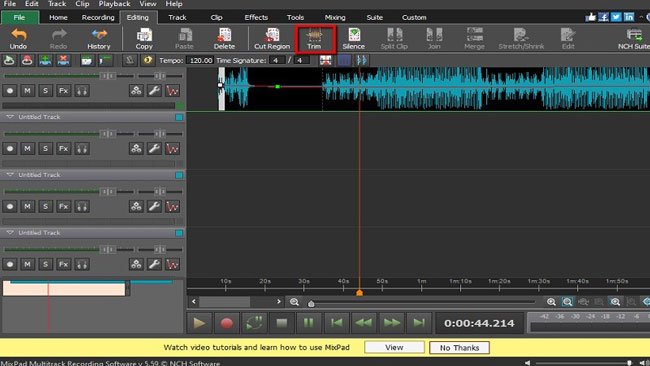The image size is (650, 366).
Task: Click the Split Clip tool
Action: tap(394, 39)
